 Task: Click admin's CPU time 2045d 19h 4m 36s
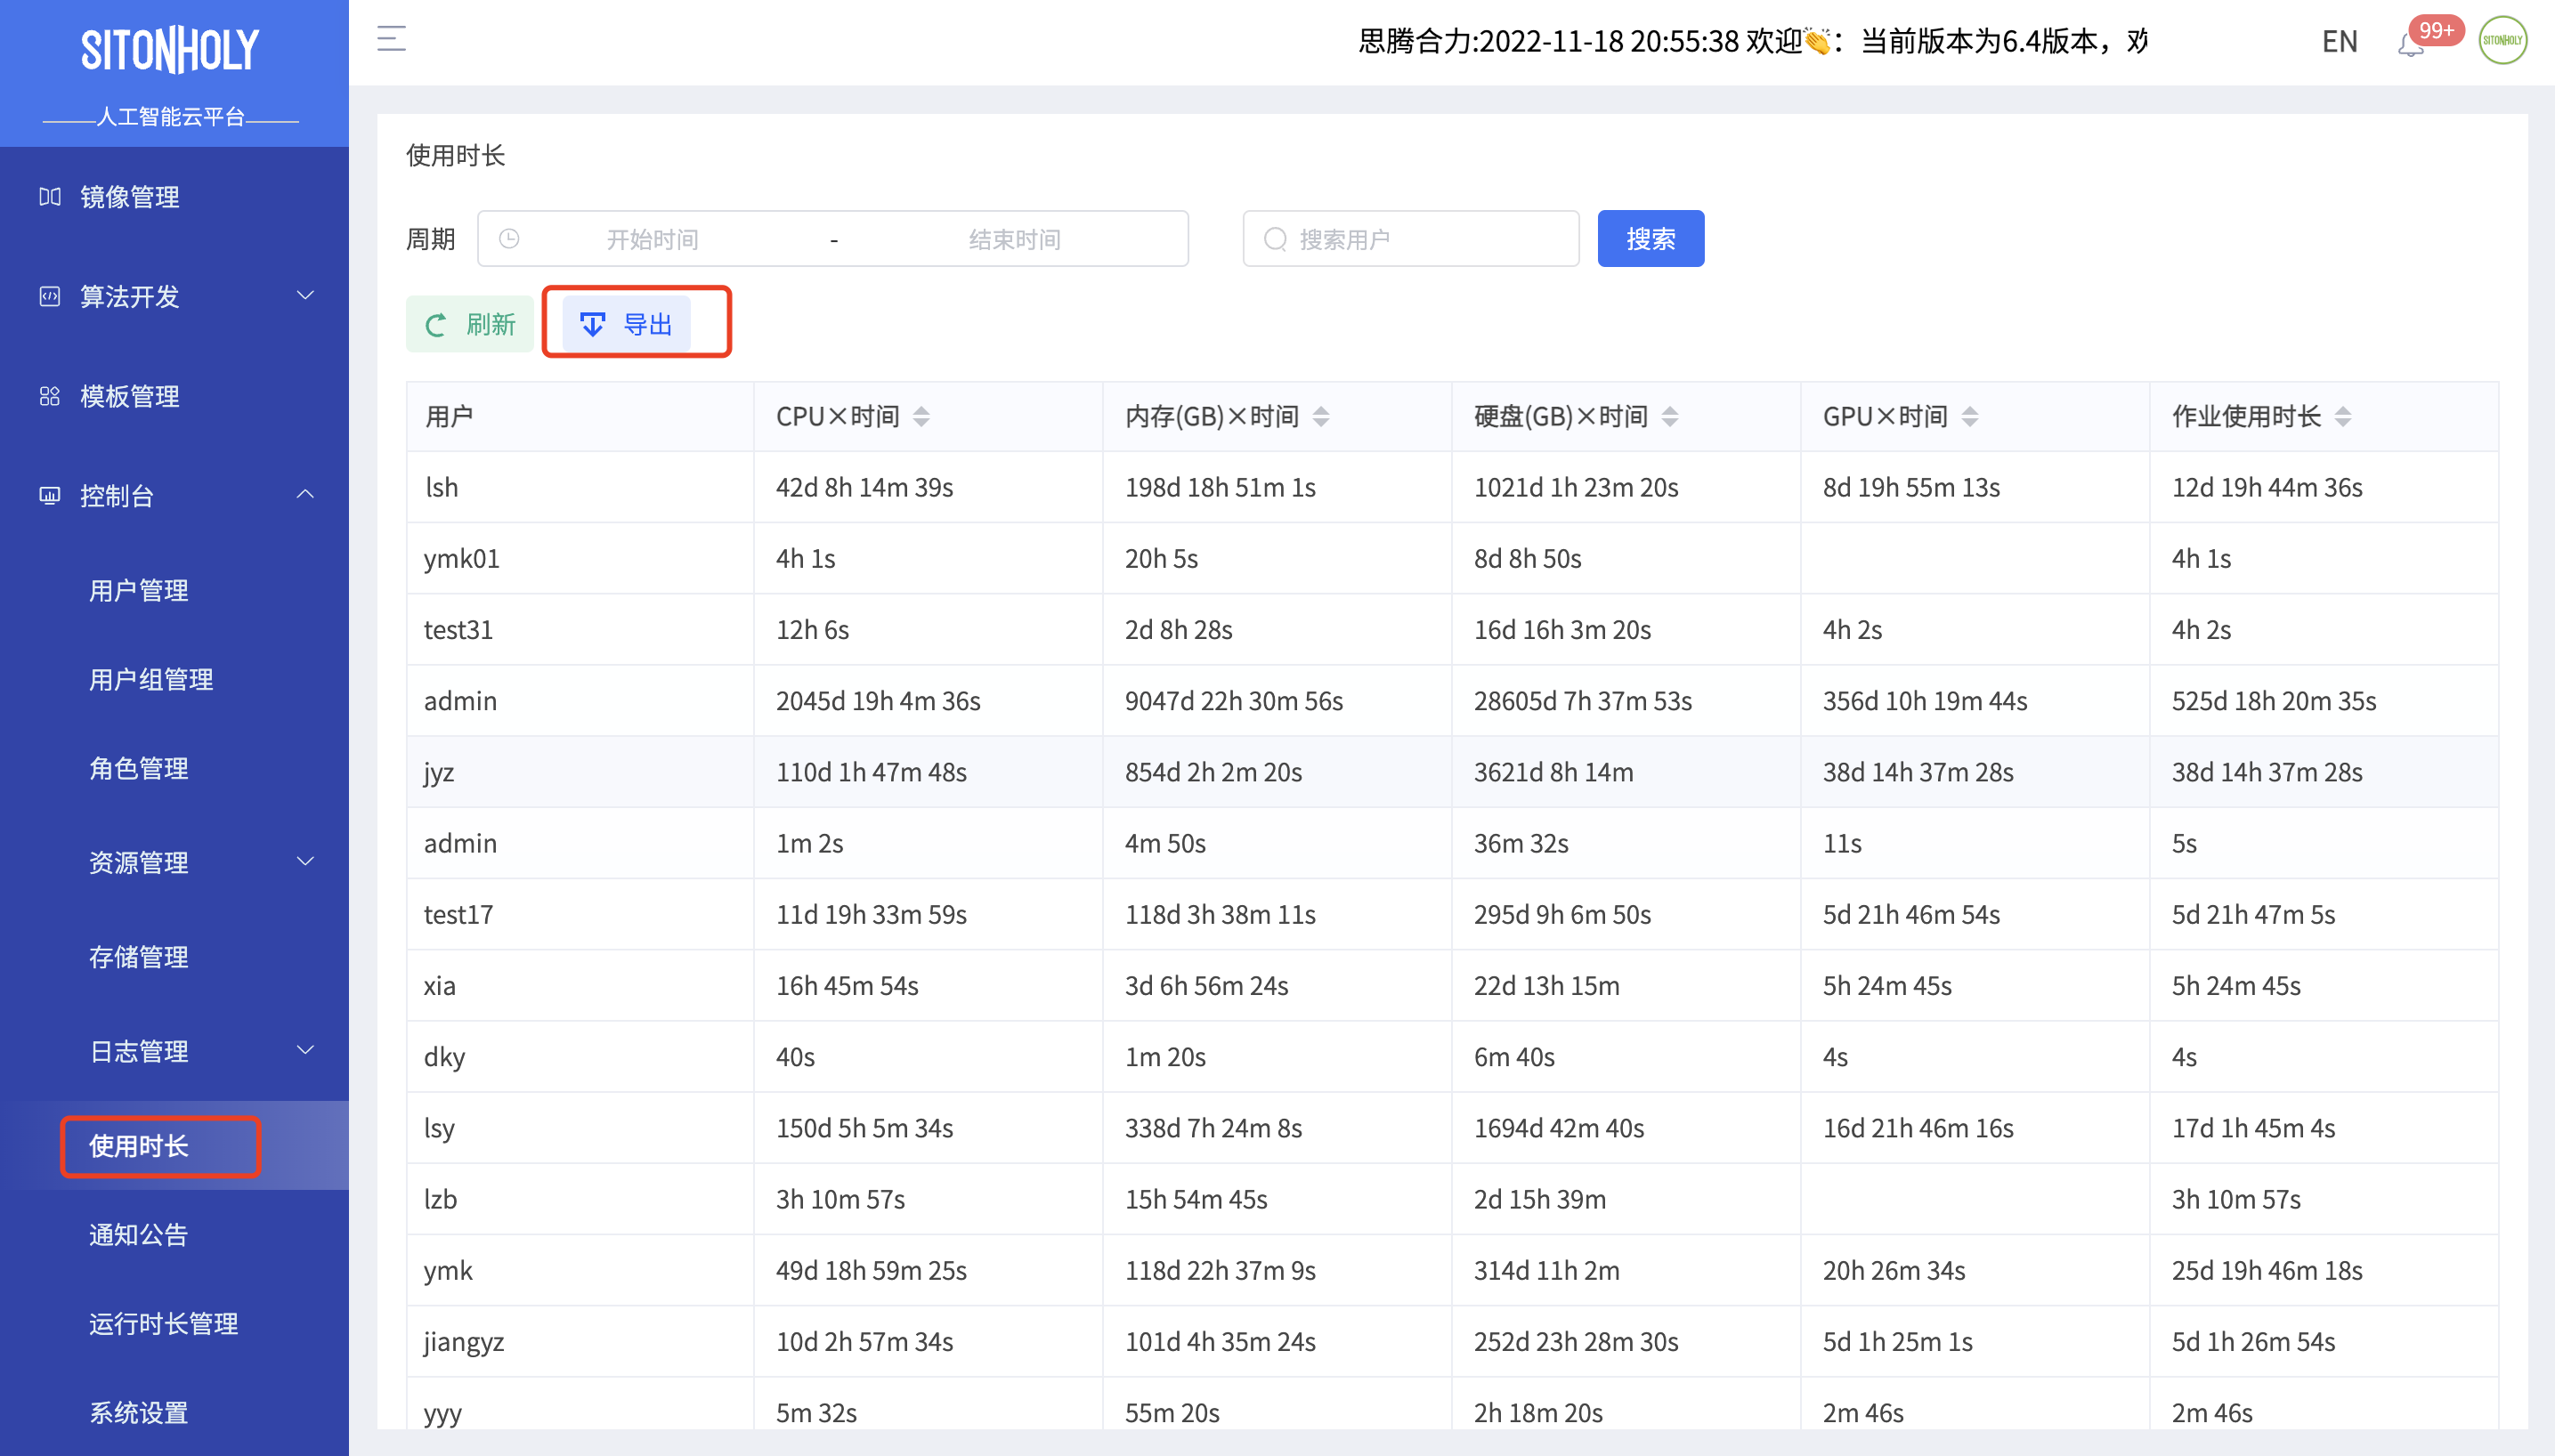point(877,700)
